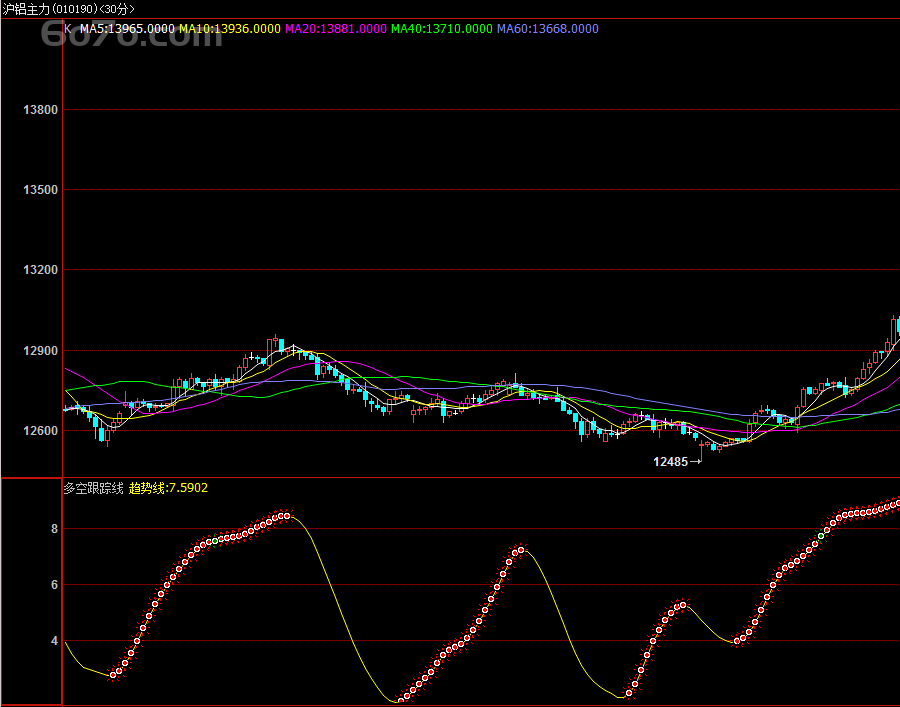Click the indicator axis label 8
Screen dimensions: 900x707
tap(55, 529)
